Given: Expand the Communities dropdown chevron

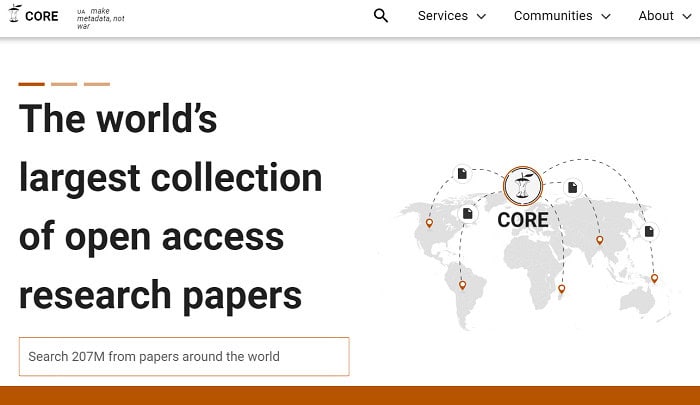Looking at the screenshot, I should point(606,17).
